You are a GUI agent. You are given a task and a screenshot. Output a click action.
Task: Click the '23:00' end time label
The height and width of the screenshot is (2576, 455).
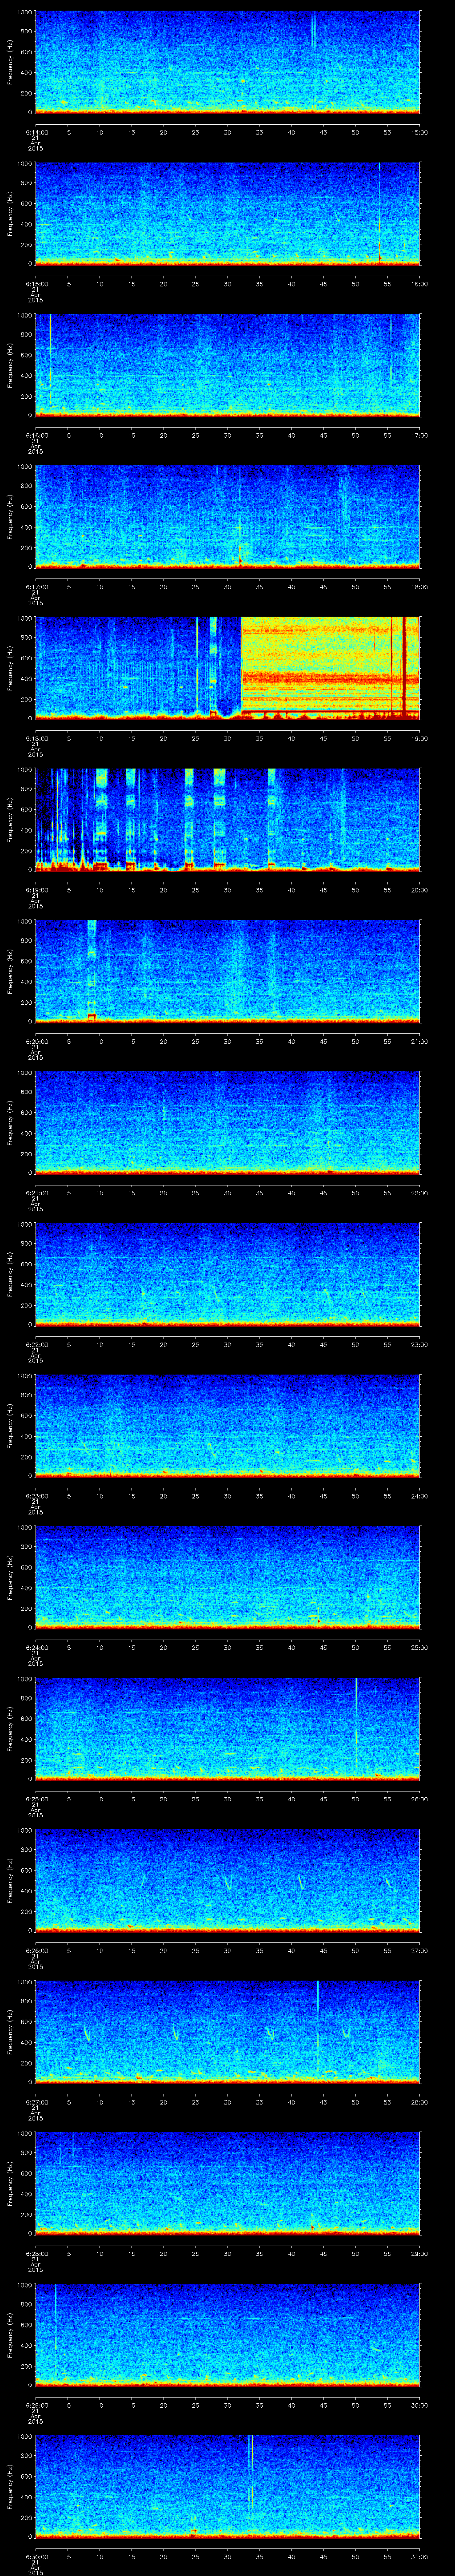tap(420, 1343)
